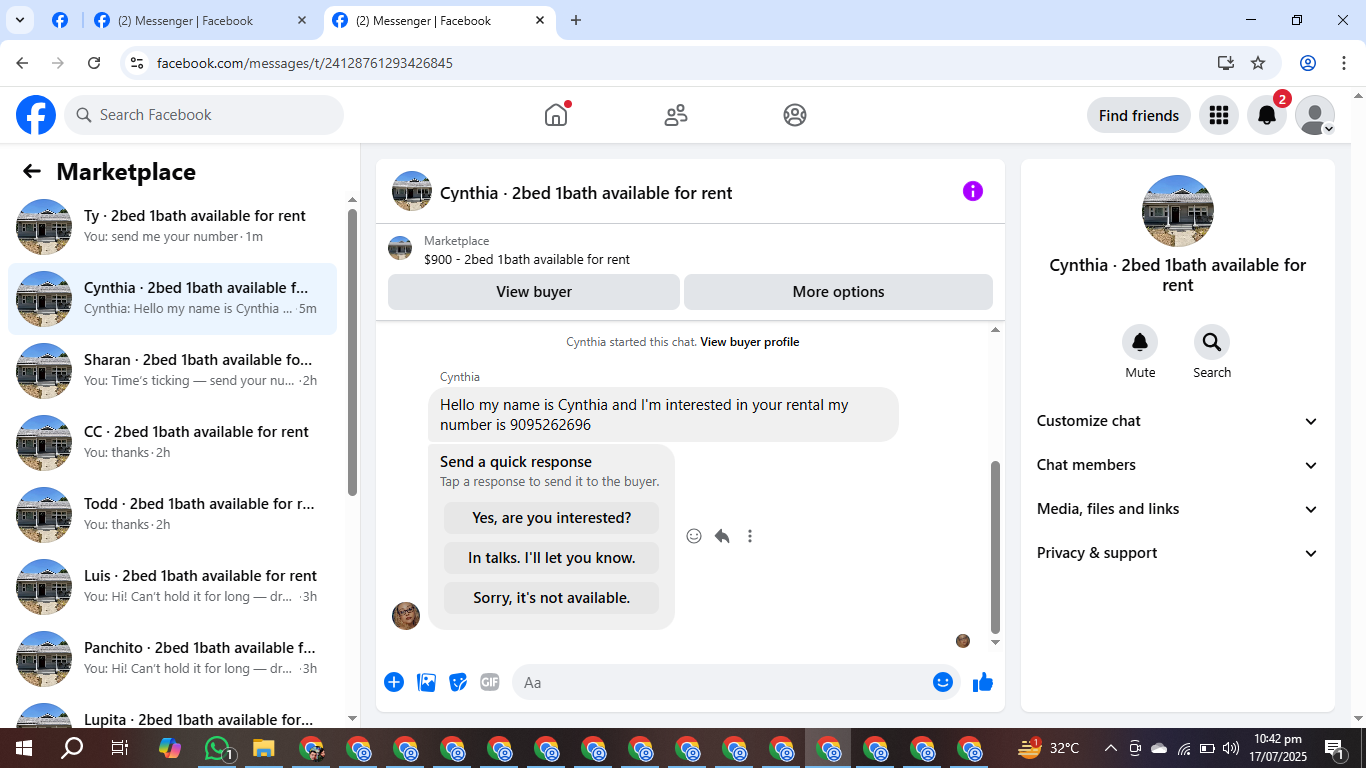1366x768 pixels.
Task: Open the Sharan conversation
Action: click(x=172, y=371)
